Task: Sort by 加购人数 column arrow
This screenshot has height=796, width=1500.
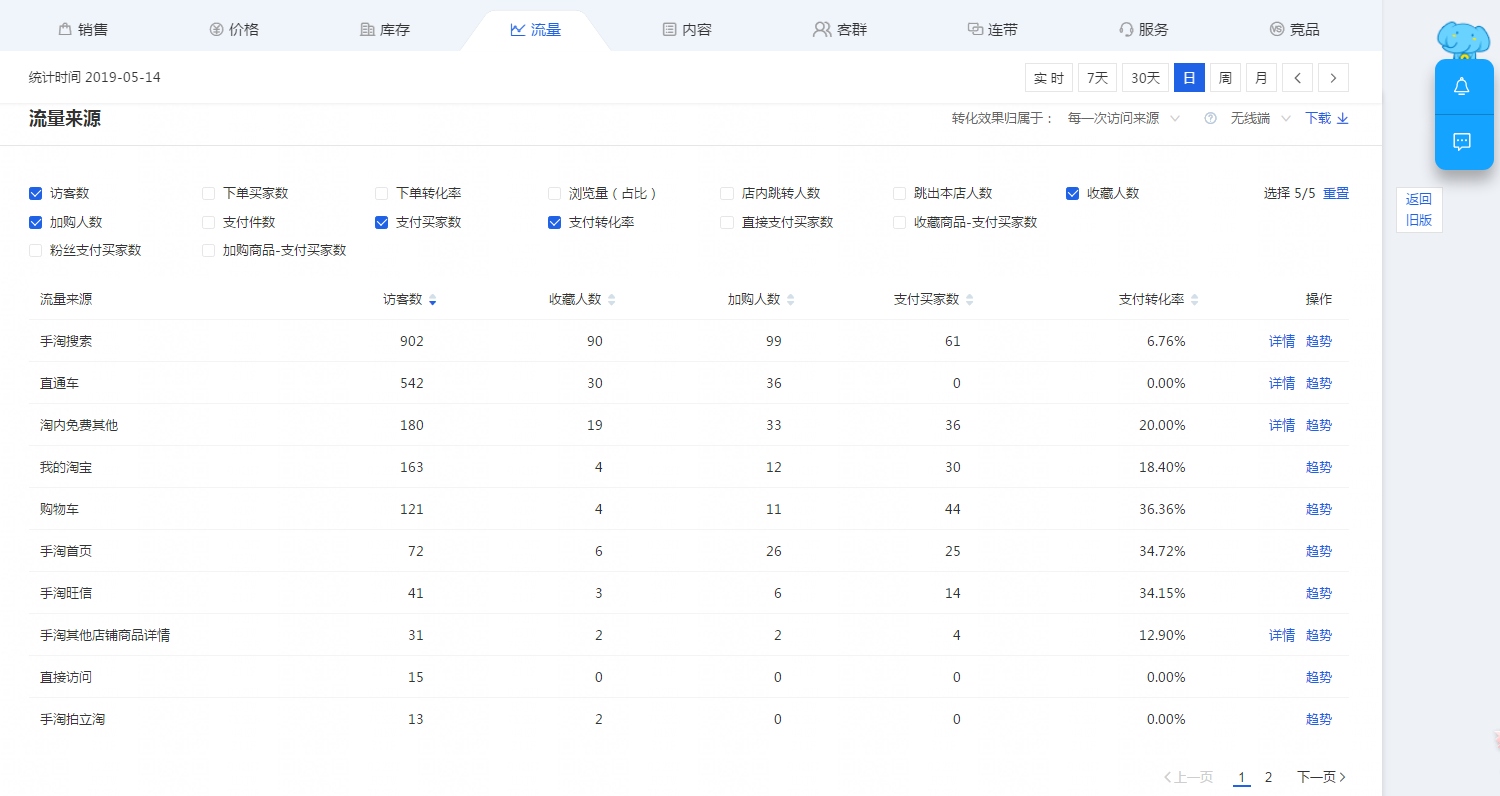Action: pyautogui.click(x=790, y=300)
